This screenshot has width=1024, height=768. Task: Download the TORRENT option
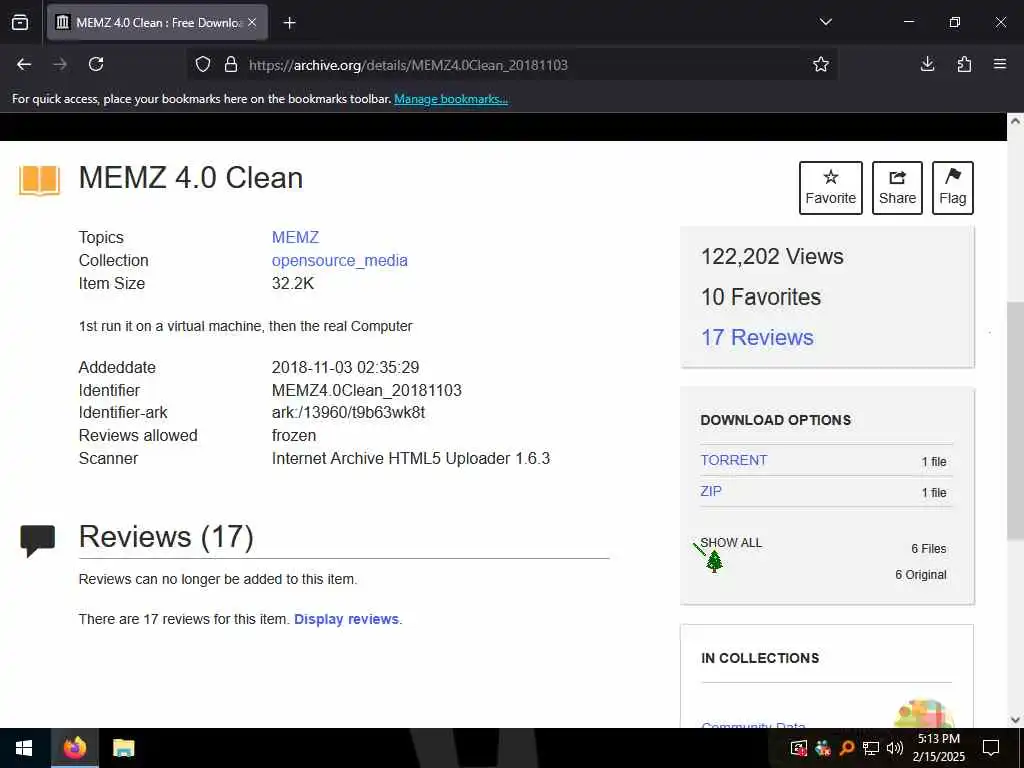point(733,460)
